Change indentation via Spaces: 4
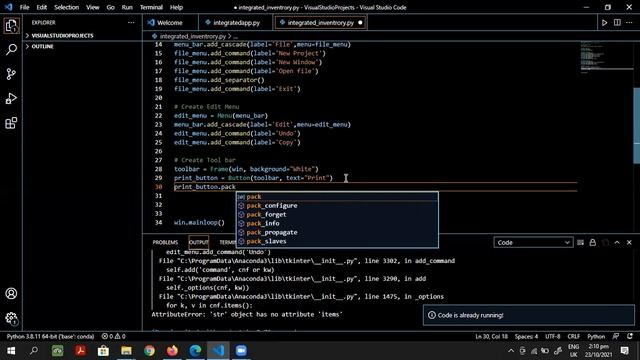640x360 pixels. [526, 336]
